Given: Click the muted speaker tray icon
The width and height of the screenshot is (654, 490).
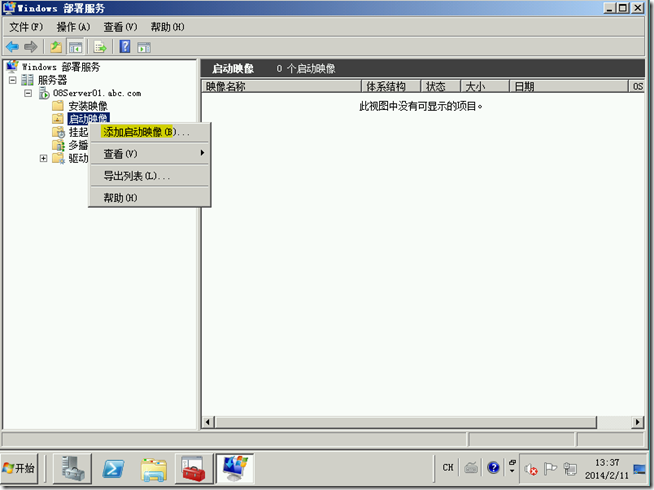Looking at the screenshot, I should pyautogui.click(x=531, y=469).
